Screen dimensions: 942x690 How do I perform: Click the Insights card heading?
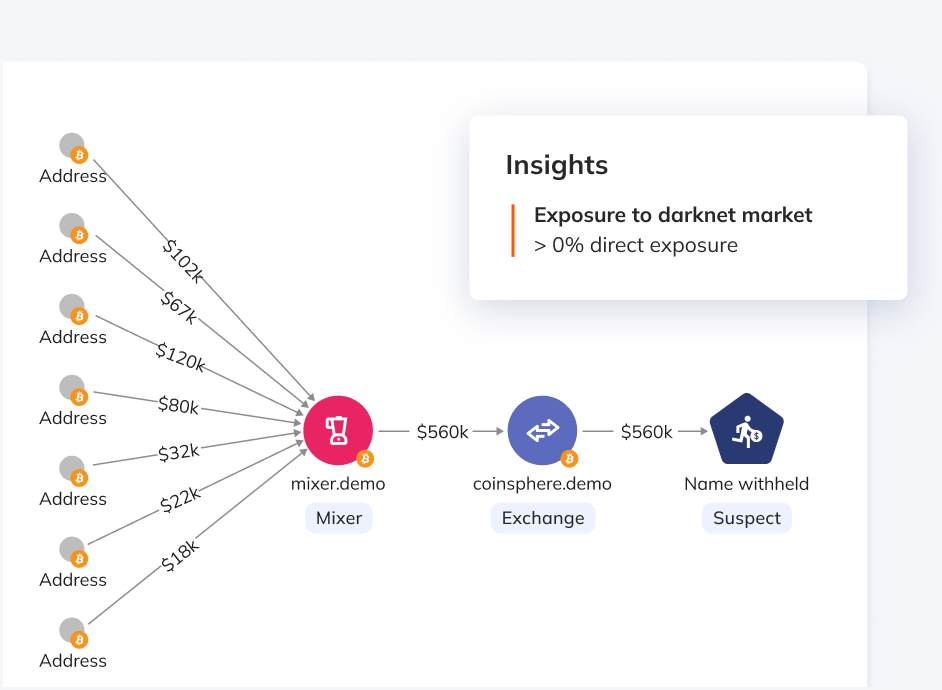pyautogui.click(x=556, y=165)
